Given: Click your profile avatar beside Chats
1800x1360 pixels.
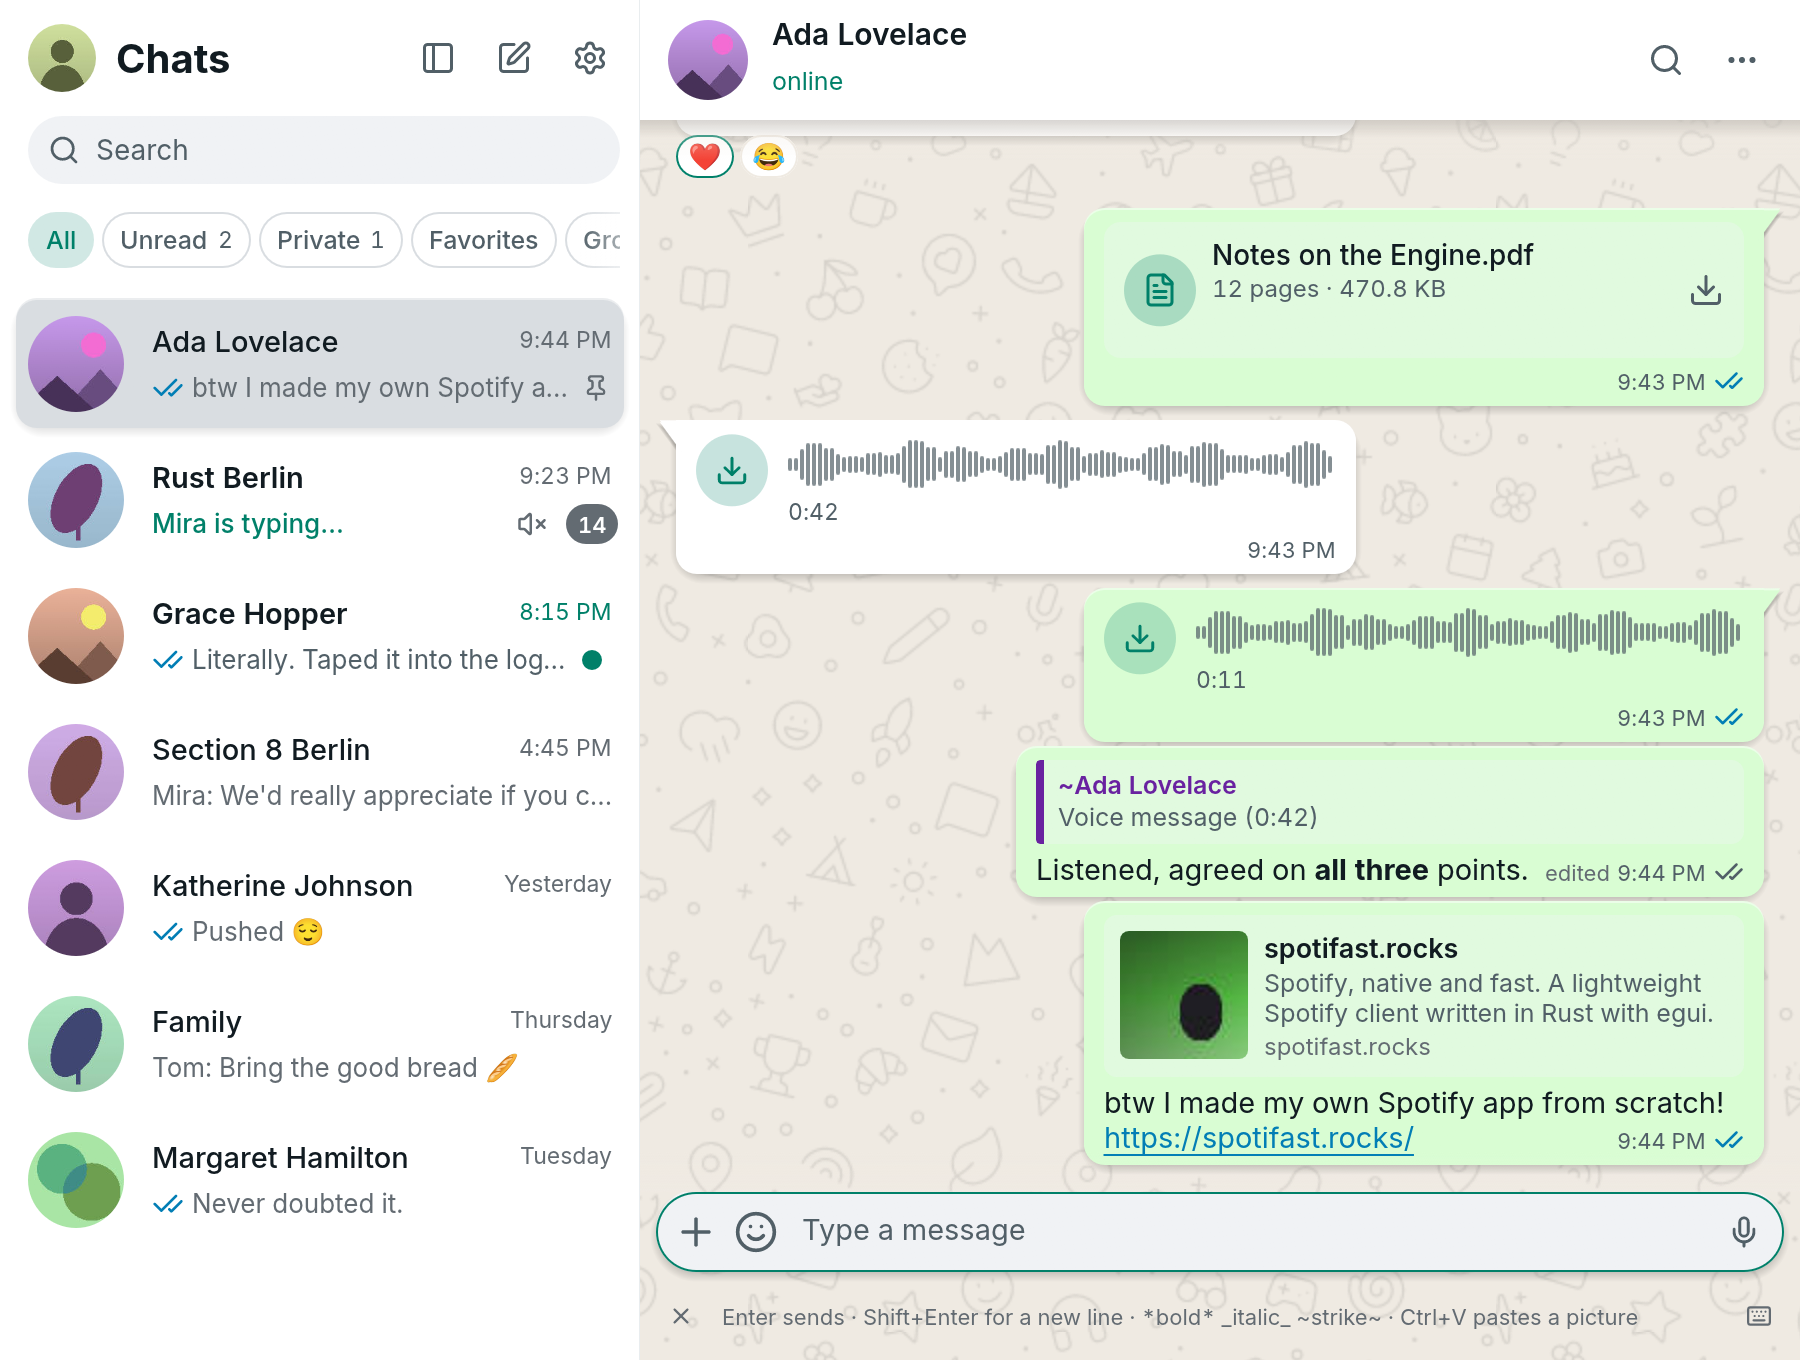Looking at the screenshot, I should [62, 58].
